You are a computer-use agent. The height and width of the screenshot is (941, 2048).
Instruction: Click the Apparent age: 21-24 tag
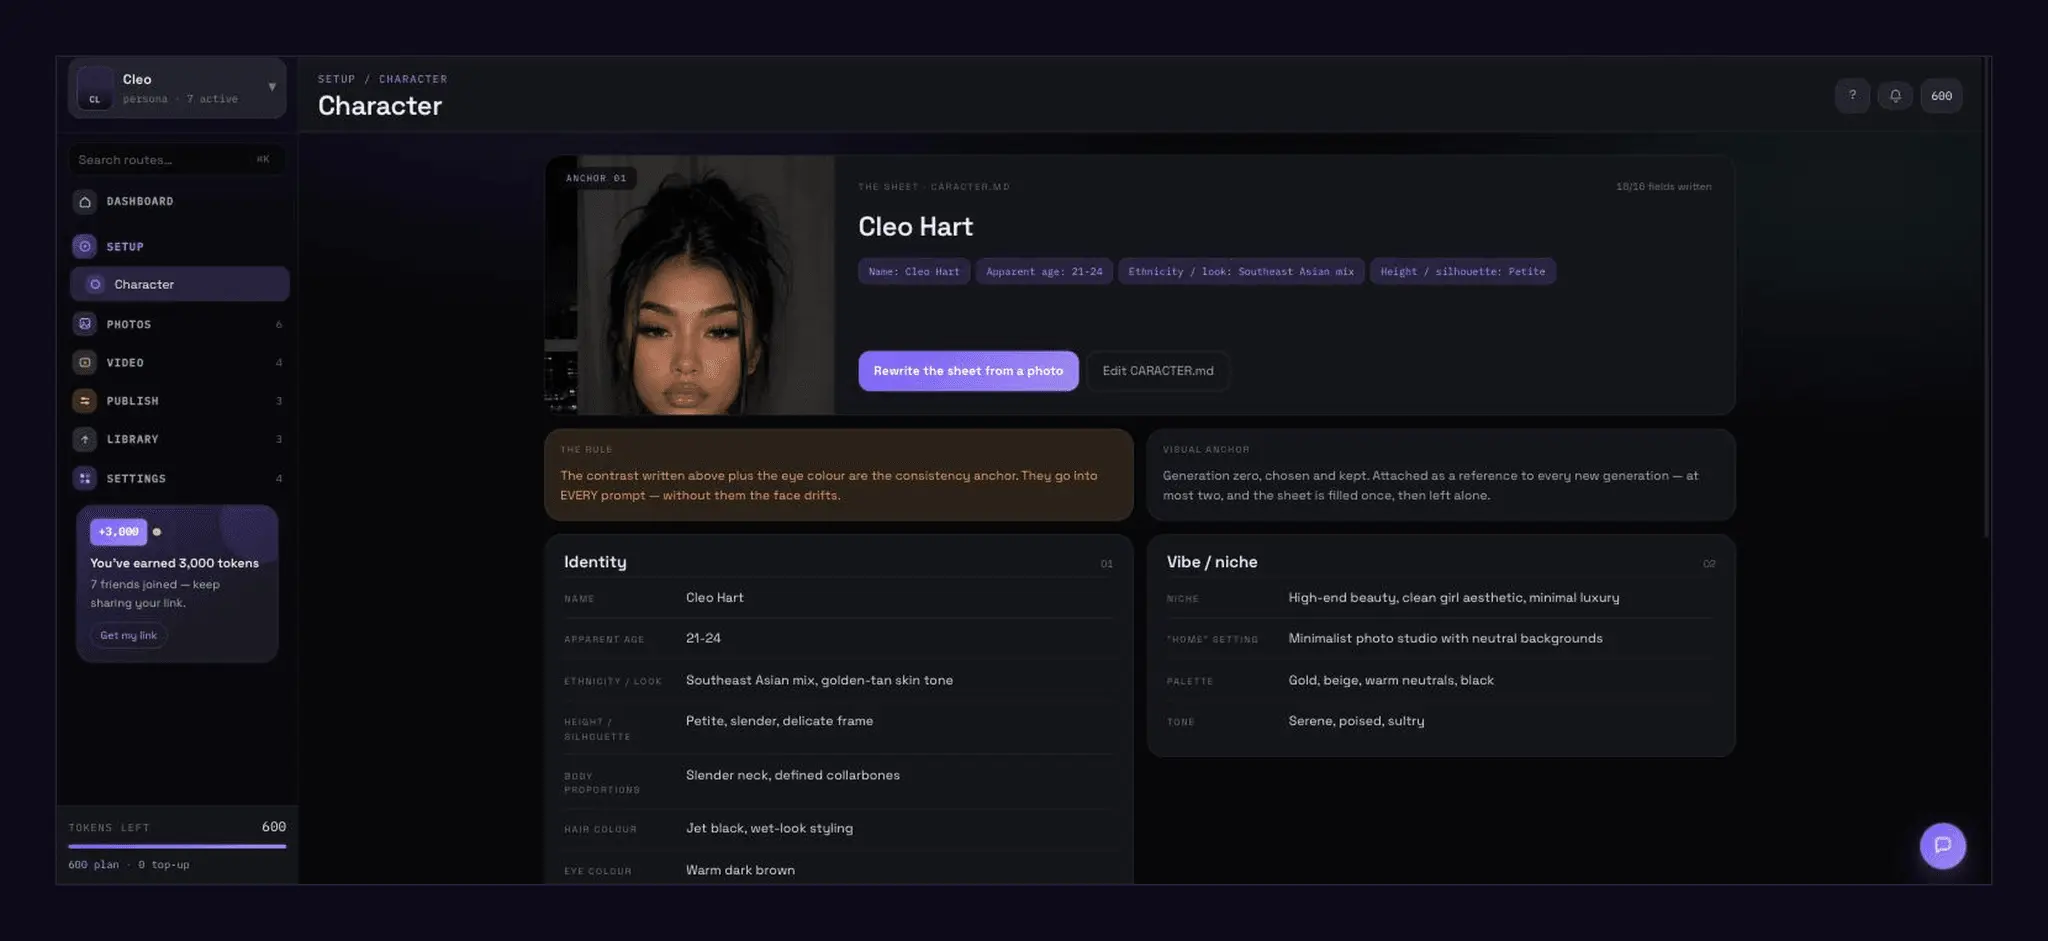pos(1044,271)
